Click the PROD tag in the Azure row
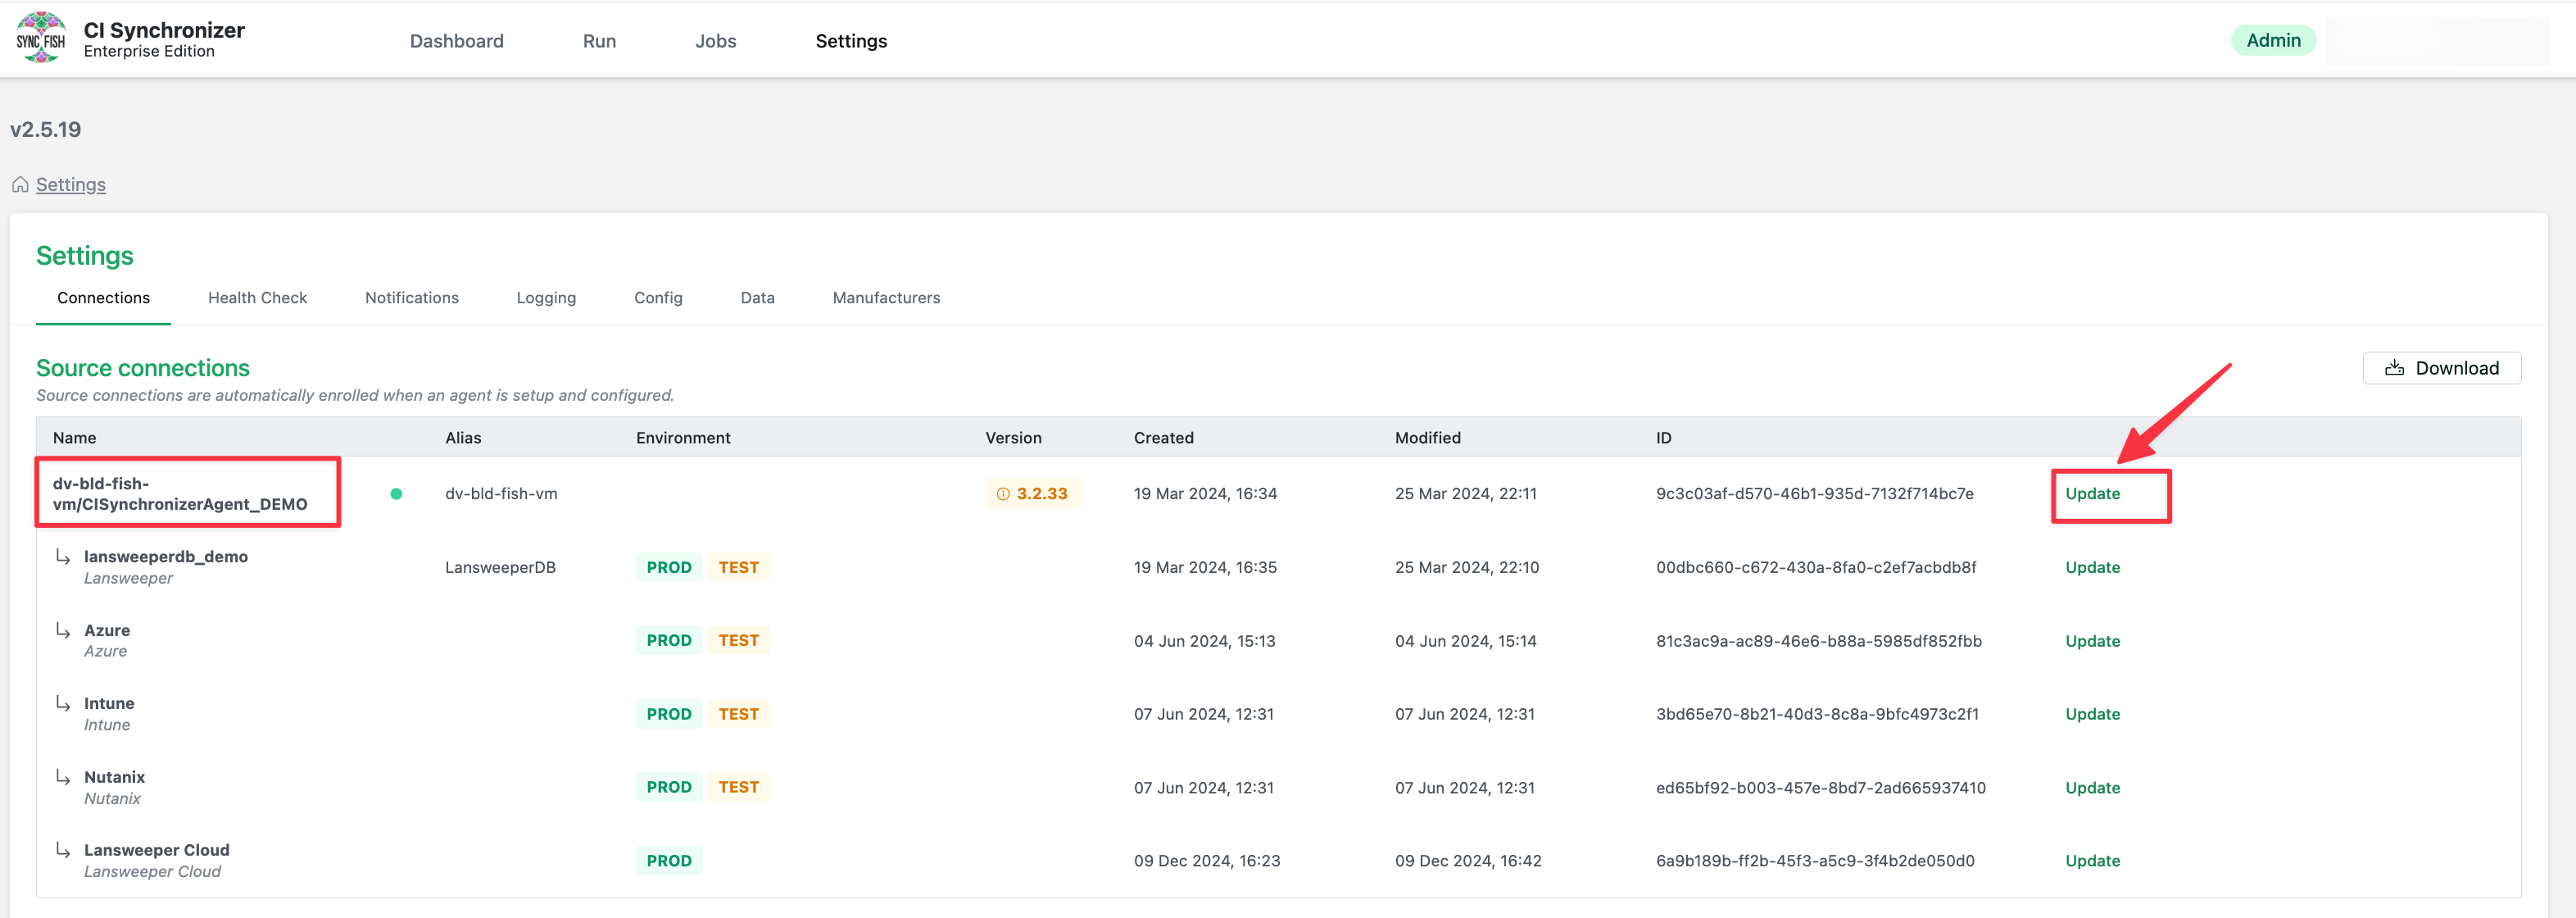 click(669, 641)
